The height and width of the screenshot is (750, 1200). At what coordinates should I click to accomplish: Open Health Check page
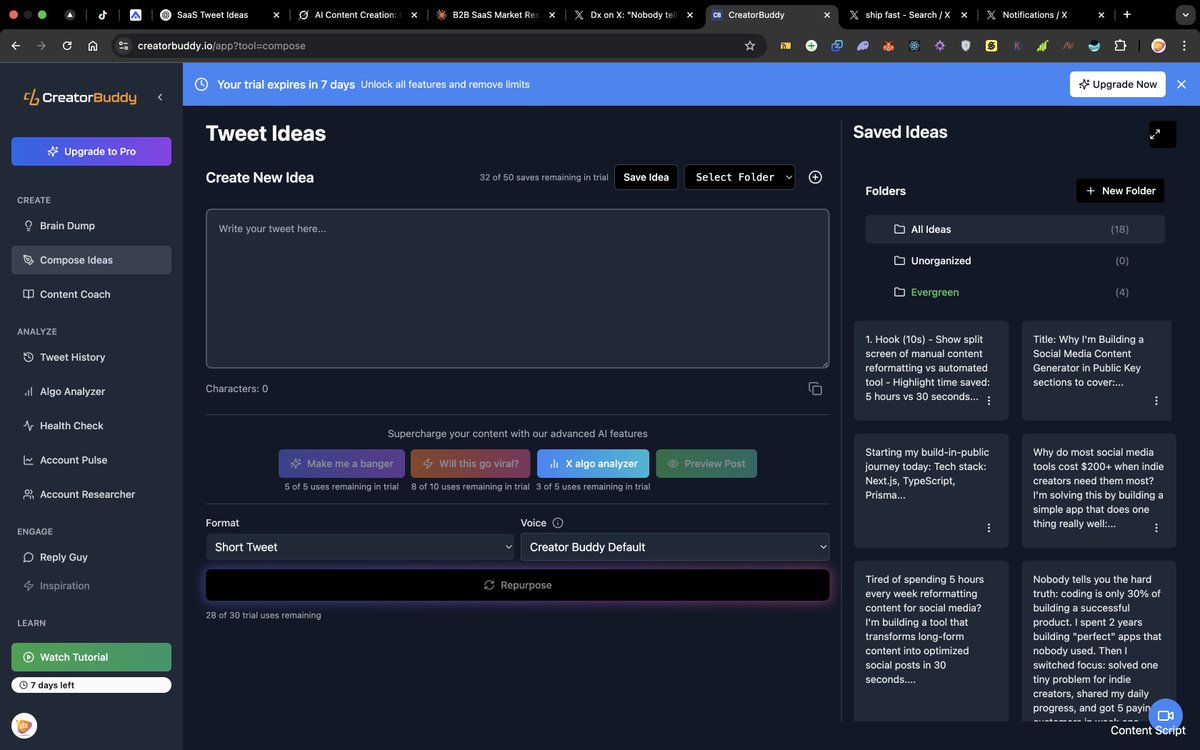91,426
